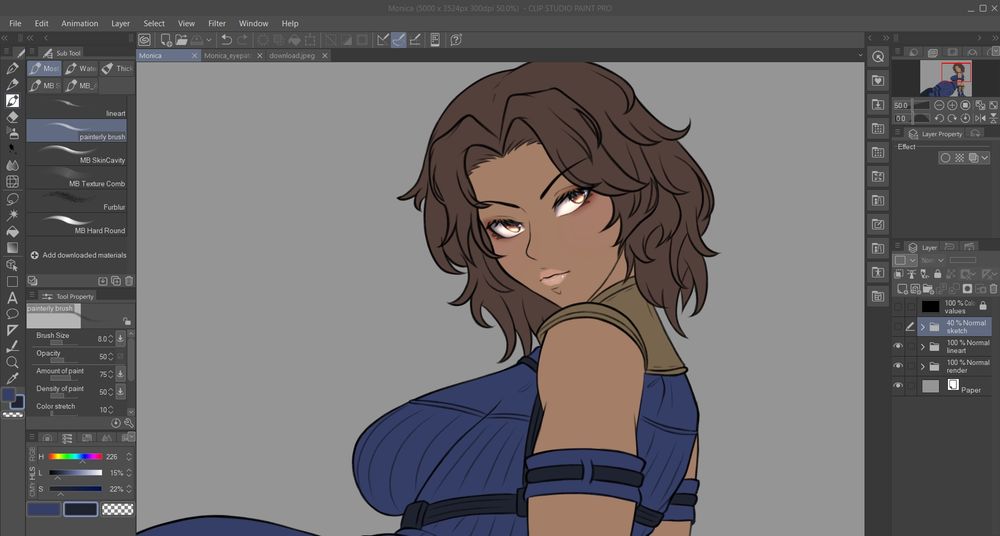This screenshot has height=536, width=1000.
Task: Flip canvas horizontally in Navigator
Action: 981,118
